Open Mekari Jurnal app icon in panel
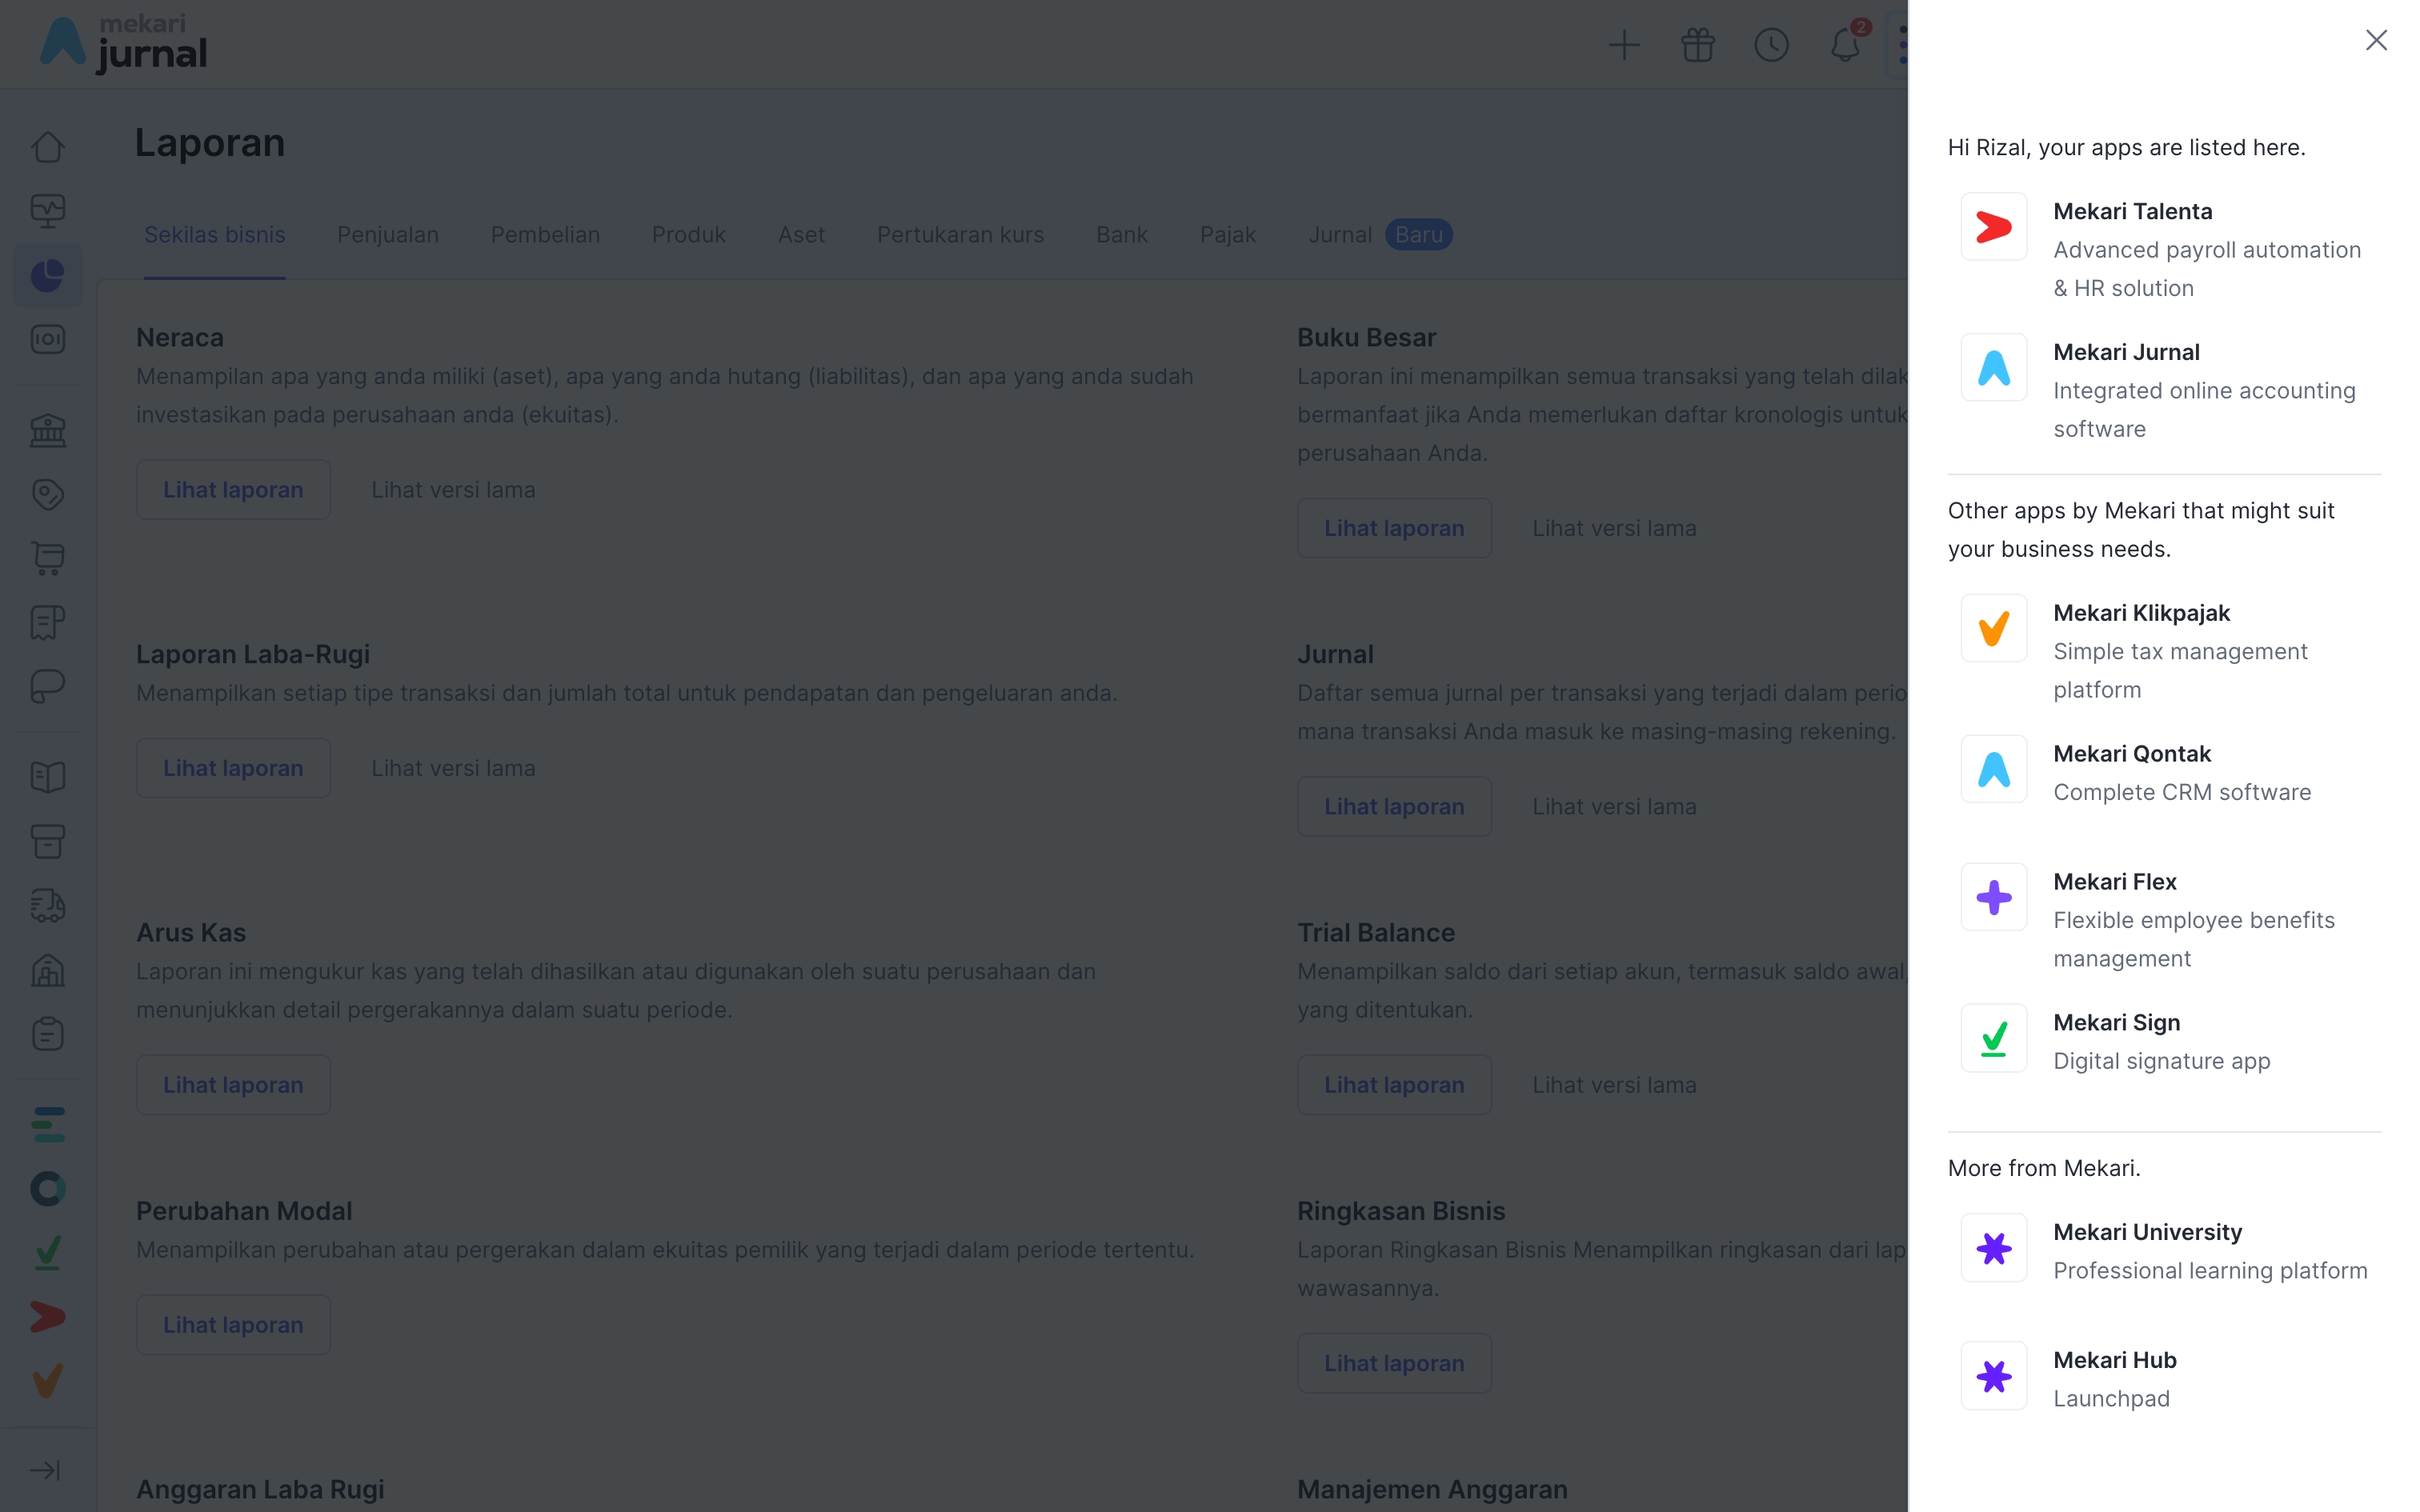Screen dimensions: 2420x1512 (x=1993, y=367)
